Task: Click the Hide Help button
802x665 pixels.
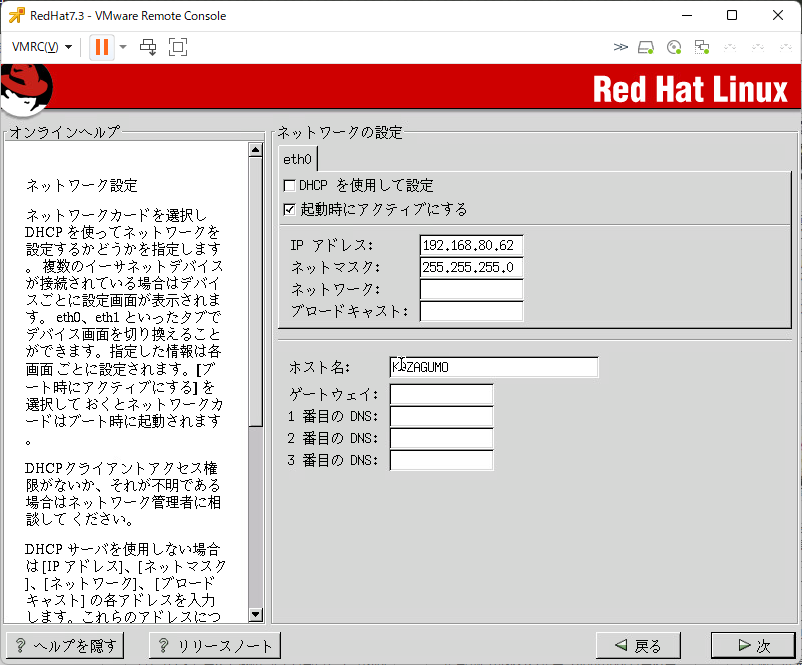Action: coord(65,646)
